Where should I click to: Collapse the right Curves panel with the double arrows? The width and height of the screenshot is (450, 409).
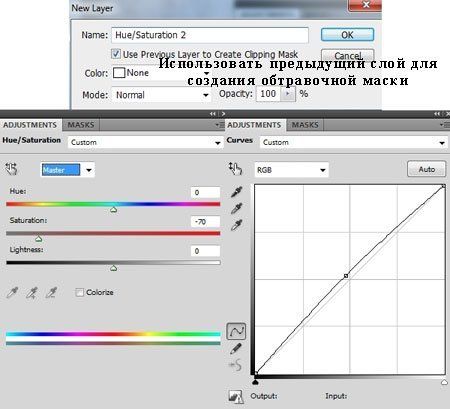coord(437,114)
